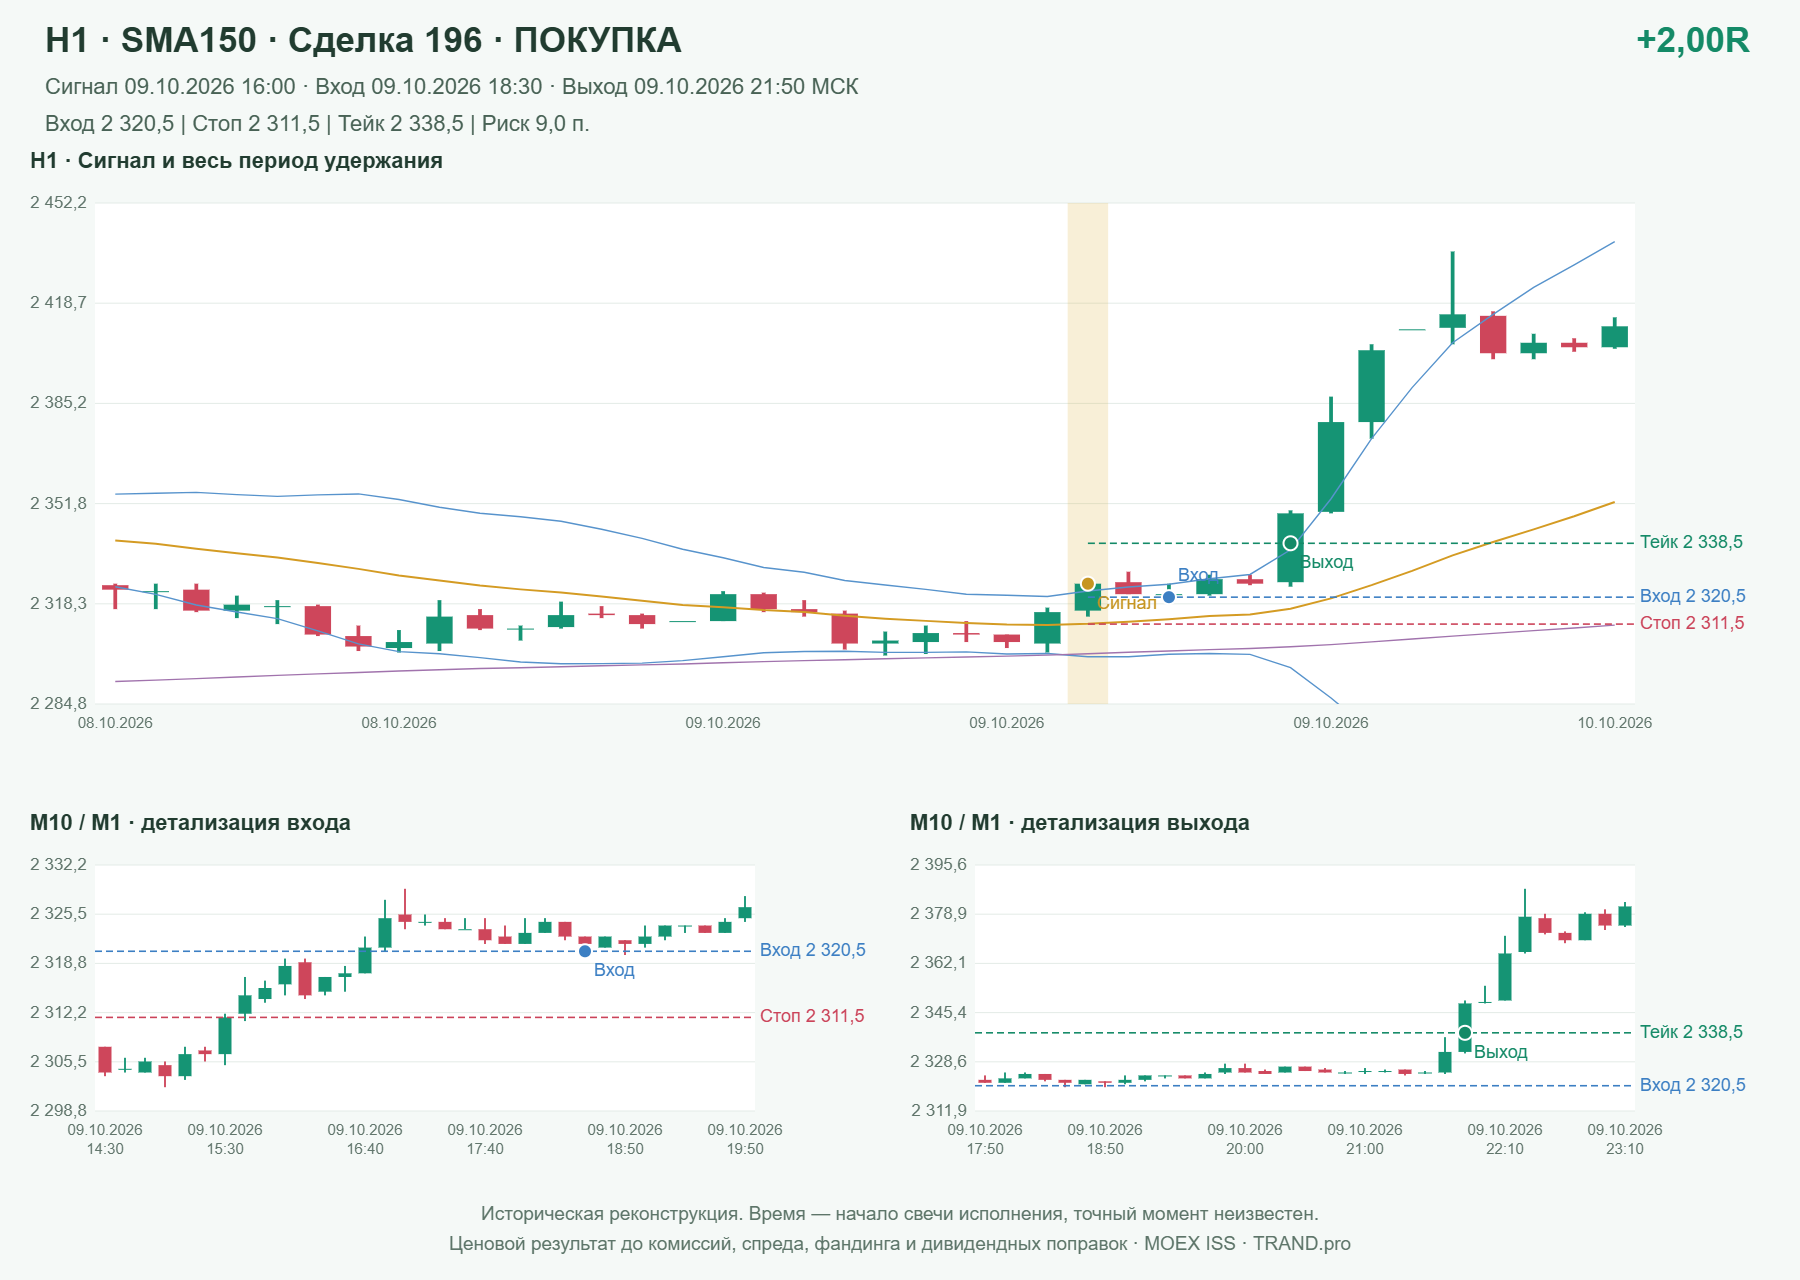Image resolution: width=1800 pixels, height=1280 pixels.
Task: Click the '2 418,7' price axis label
Action: point(58,302)
